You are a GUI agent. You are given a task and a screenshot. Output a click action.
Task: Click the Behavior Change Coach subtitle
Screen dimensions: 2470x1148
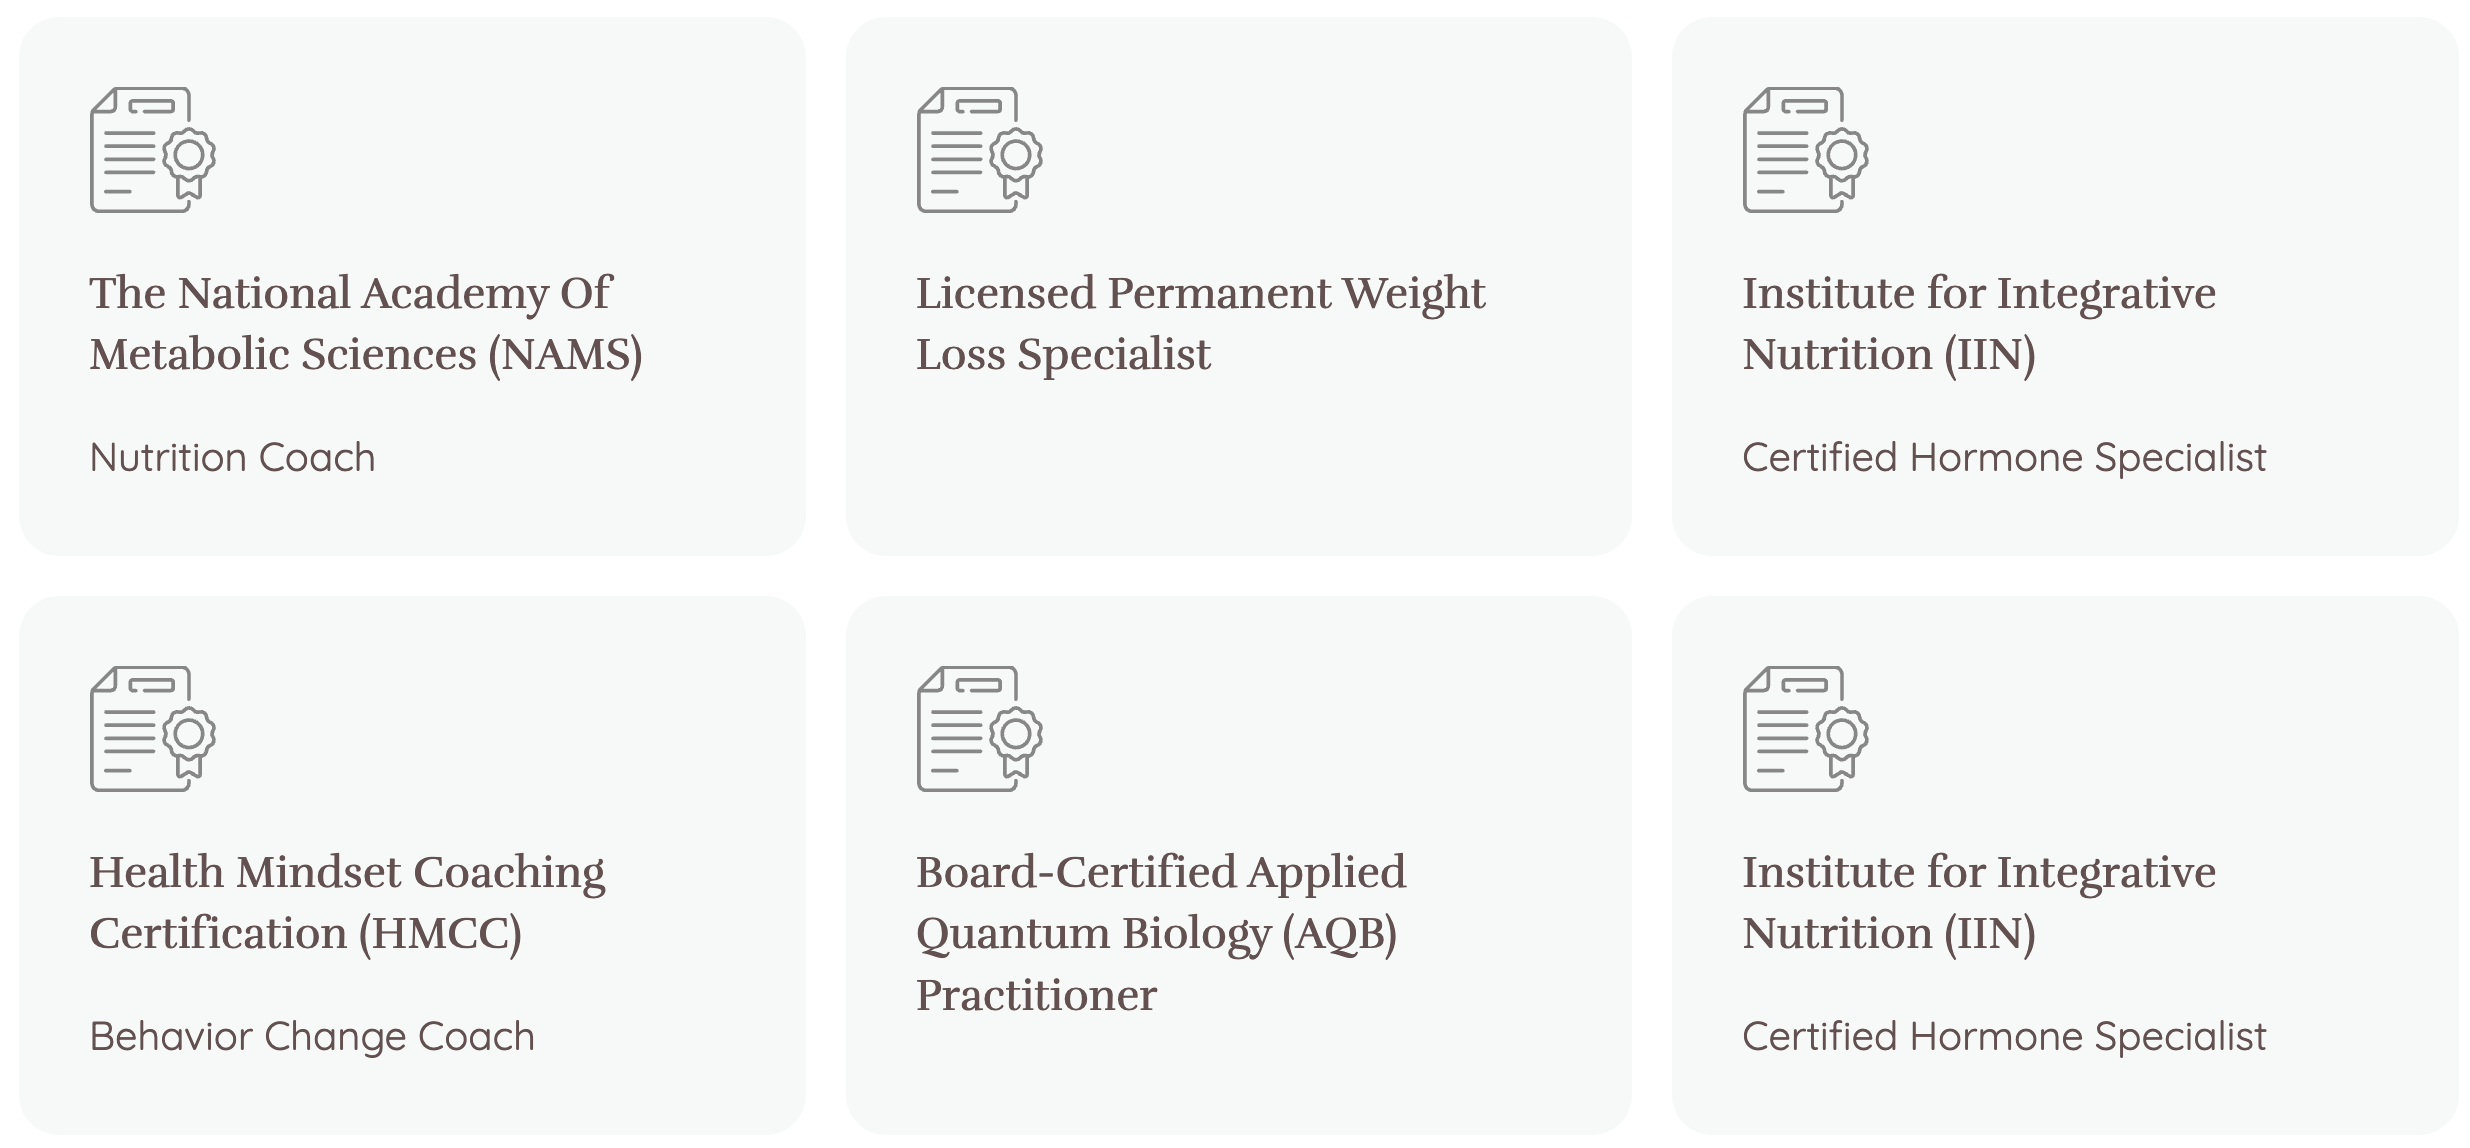pos(312,1037)
